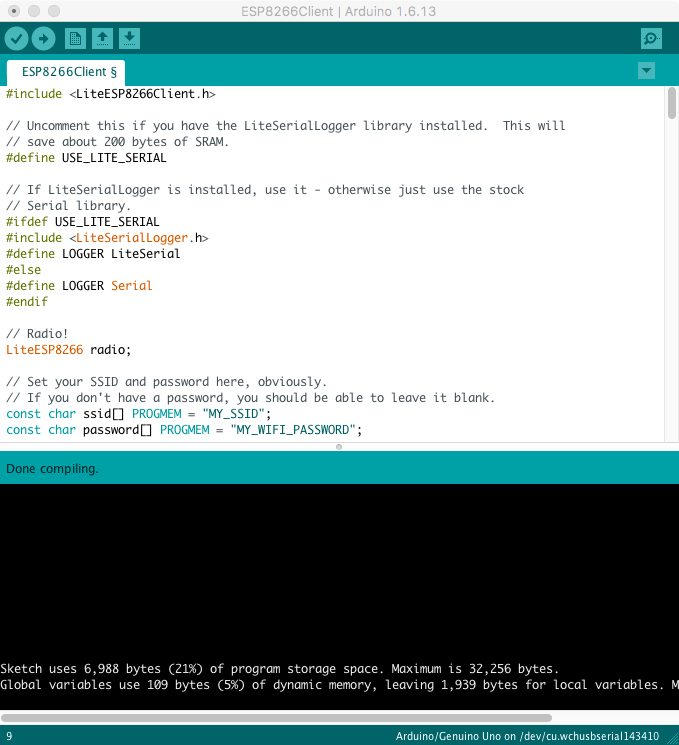Image resolution: width=679 pixels, height=745 pixels.
Task: Click the Verify checkmark button
Action: [17, 38]
